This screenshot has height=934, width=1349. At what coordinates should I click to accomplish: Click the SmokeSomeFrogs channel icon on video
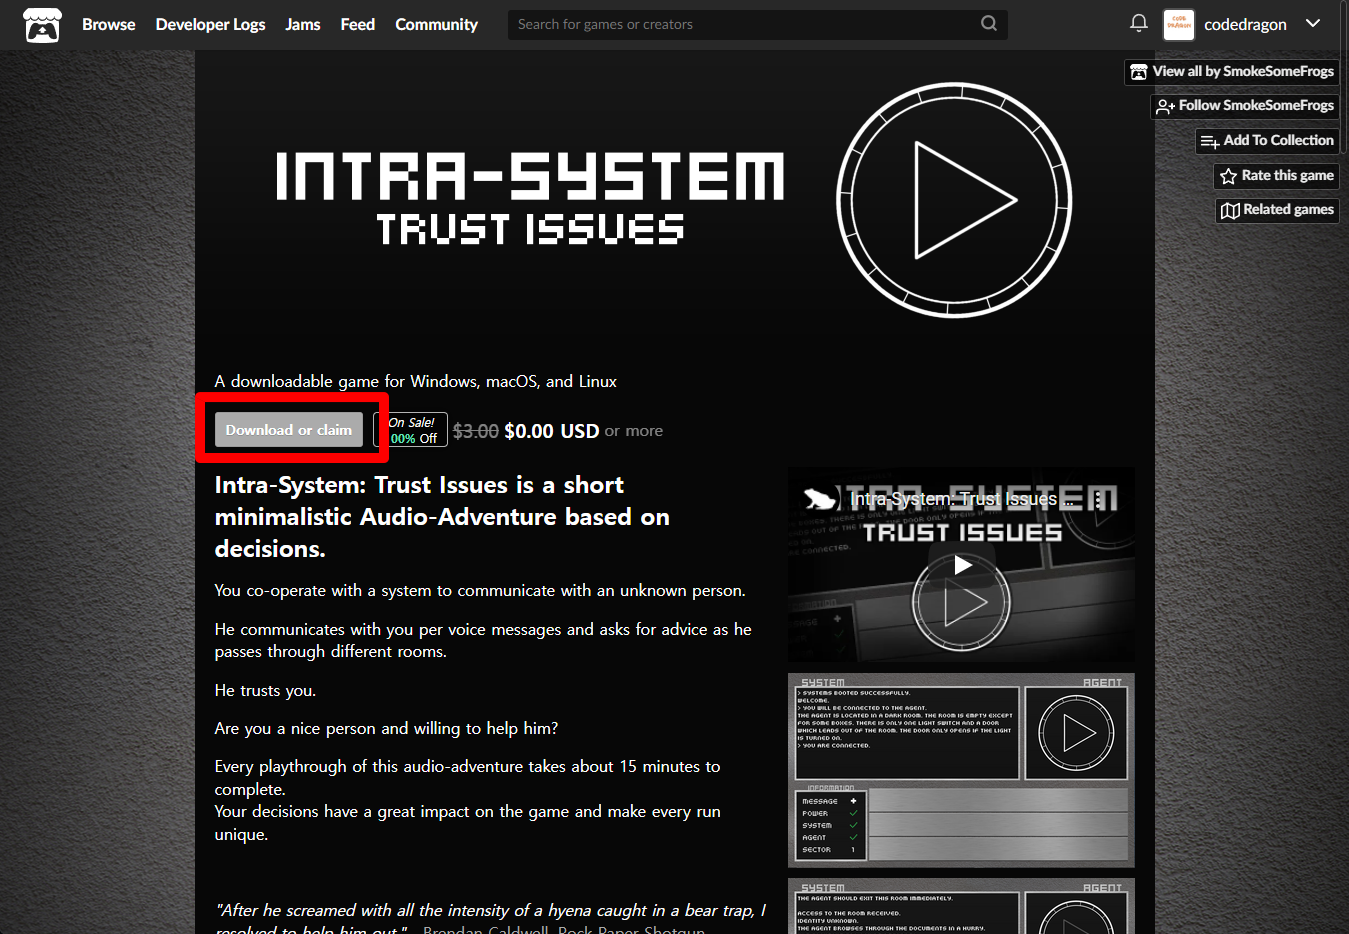[x=820, y=499]
